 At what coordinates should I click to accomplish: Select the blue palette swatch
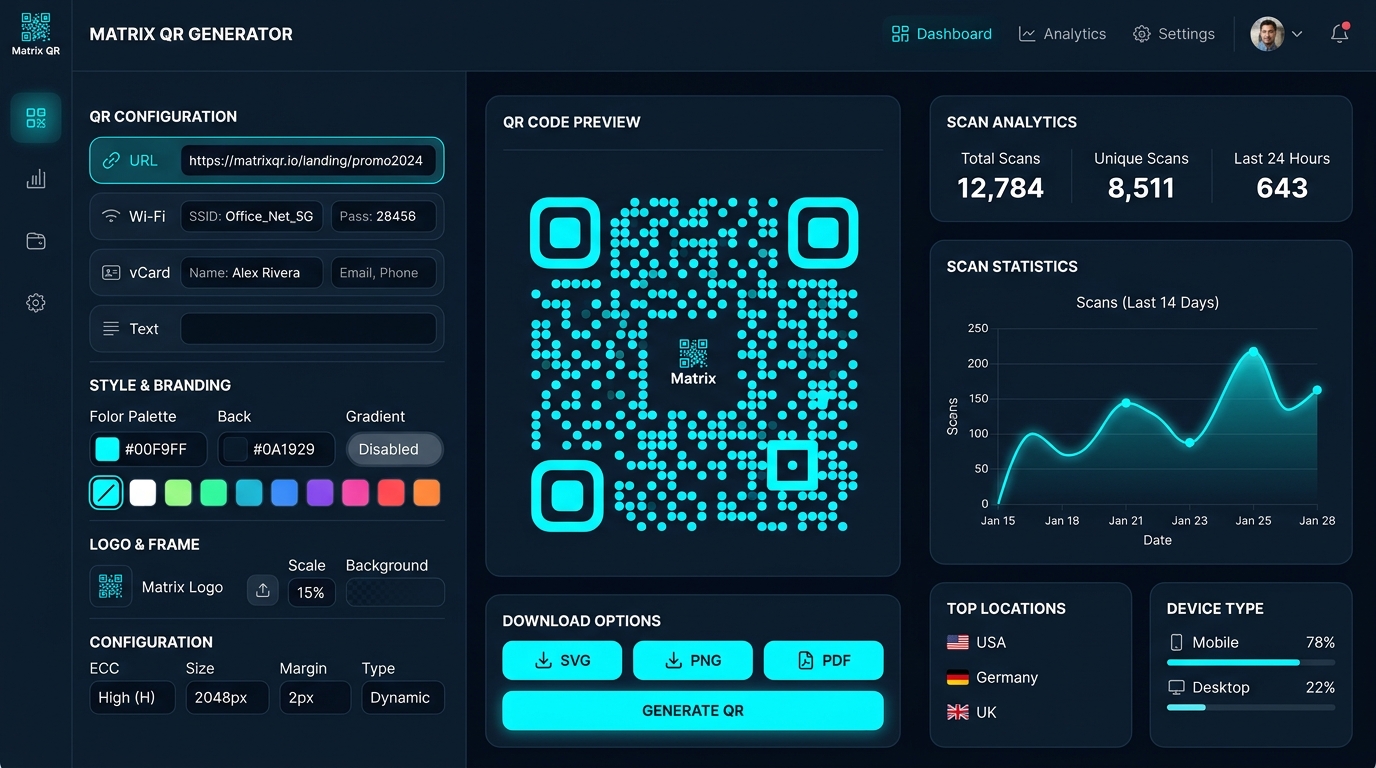pos(285,492)
